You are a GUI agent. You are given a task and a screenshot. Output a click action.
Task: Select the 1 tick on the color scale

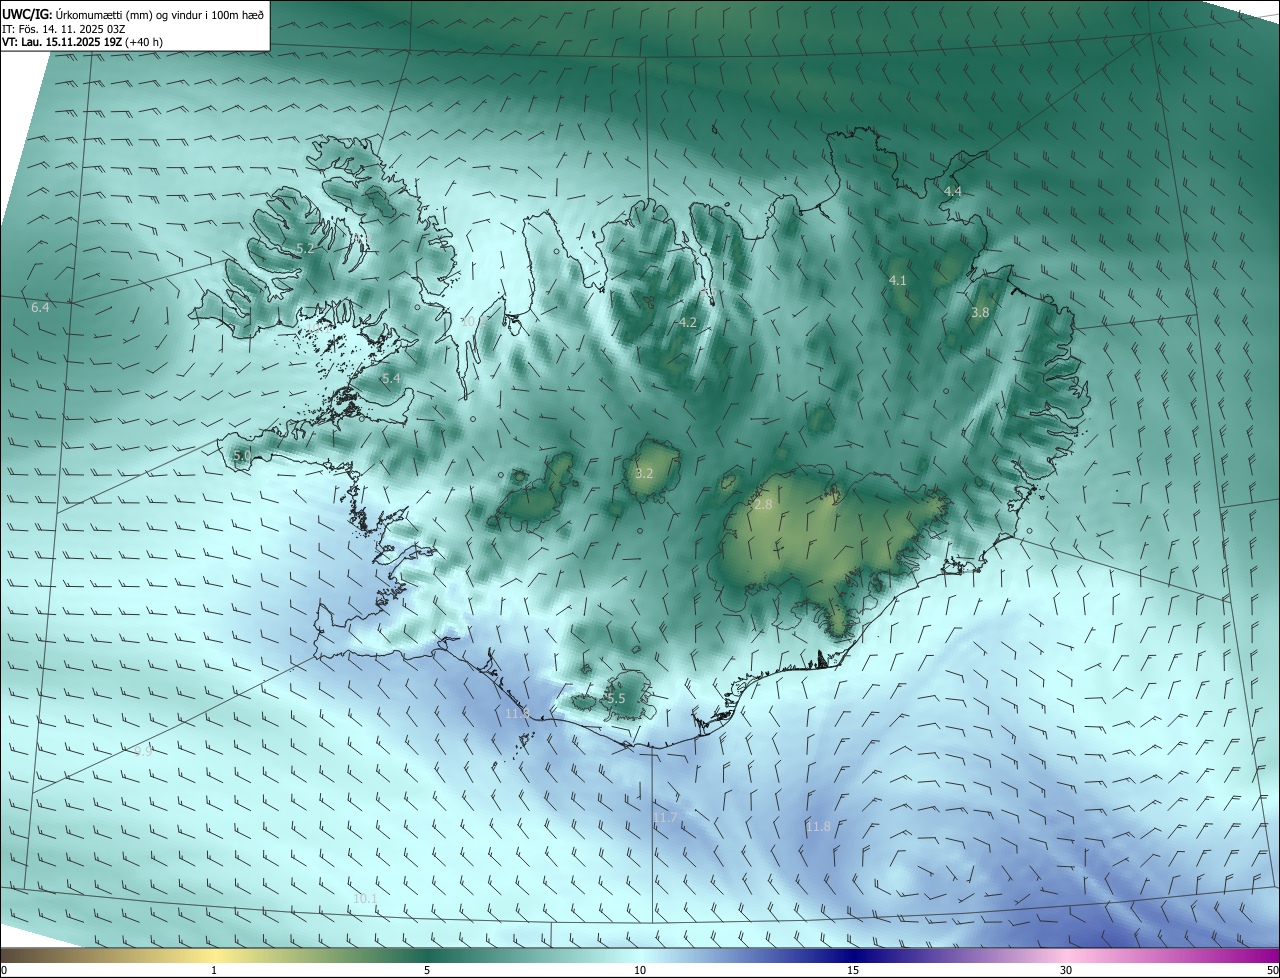point(214,970)
